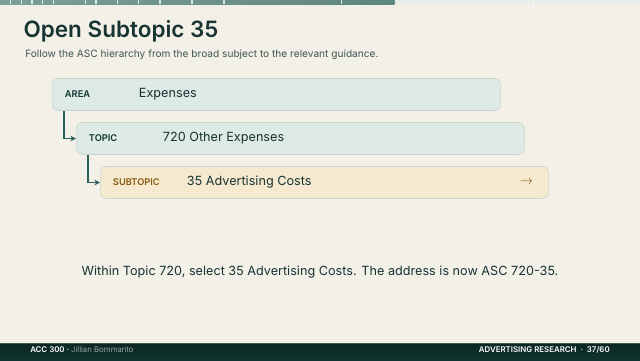The height and width of the screenshot is (361, 640).
Task: Click the "Open Subtopic 35" slide title
Action: coord(121,29)
